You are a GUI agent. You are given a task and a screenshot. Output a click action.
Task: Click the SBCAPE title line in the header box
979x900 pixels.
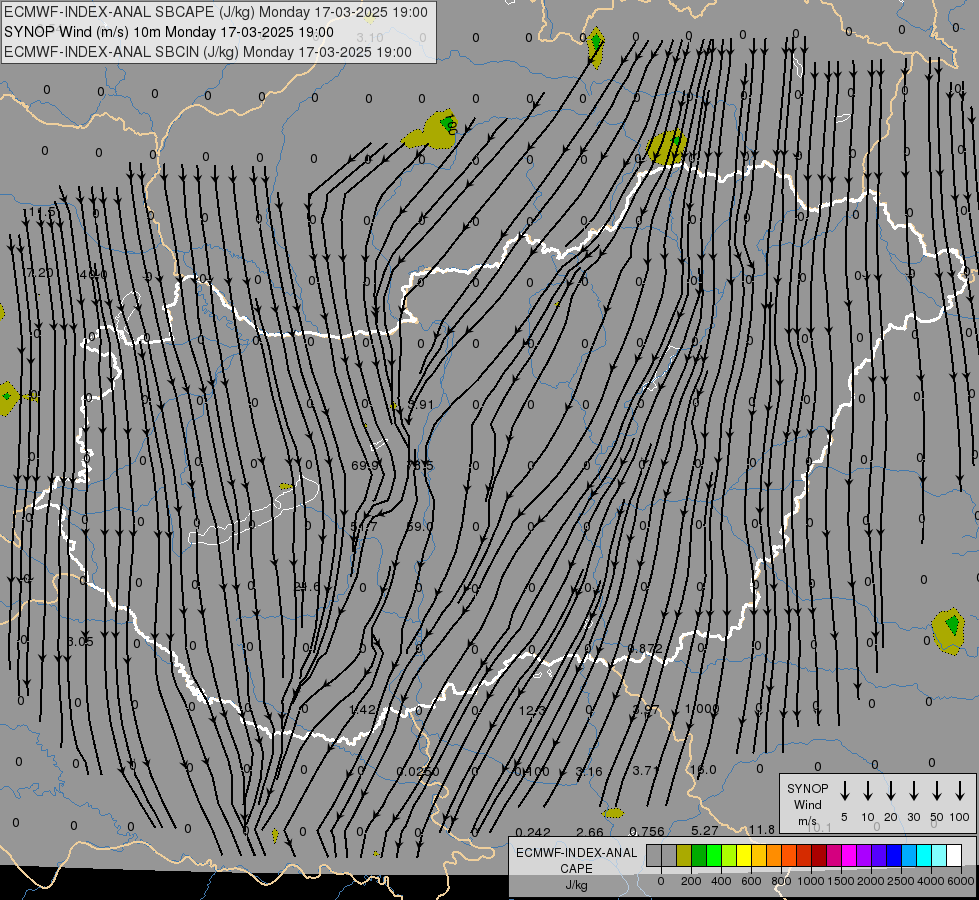216,12
